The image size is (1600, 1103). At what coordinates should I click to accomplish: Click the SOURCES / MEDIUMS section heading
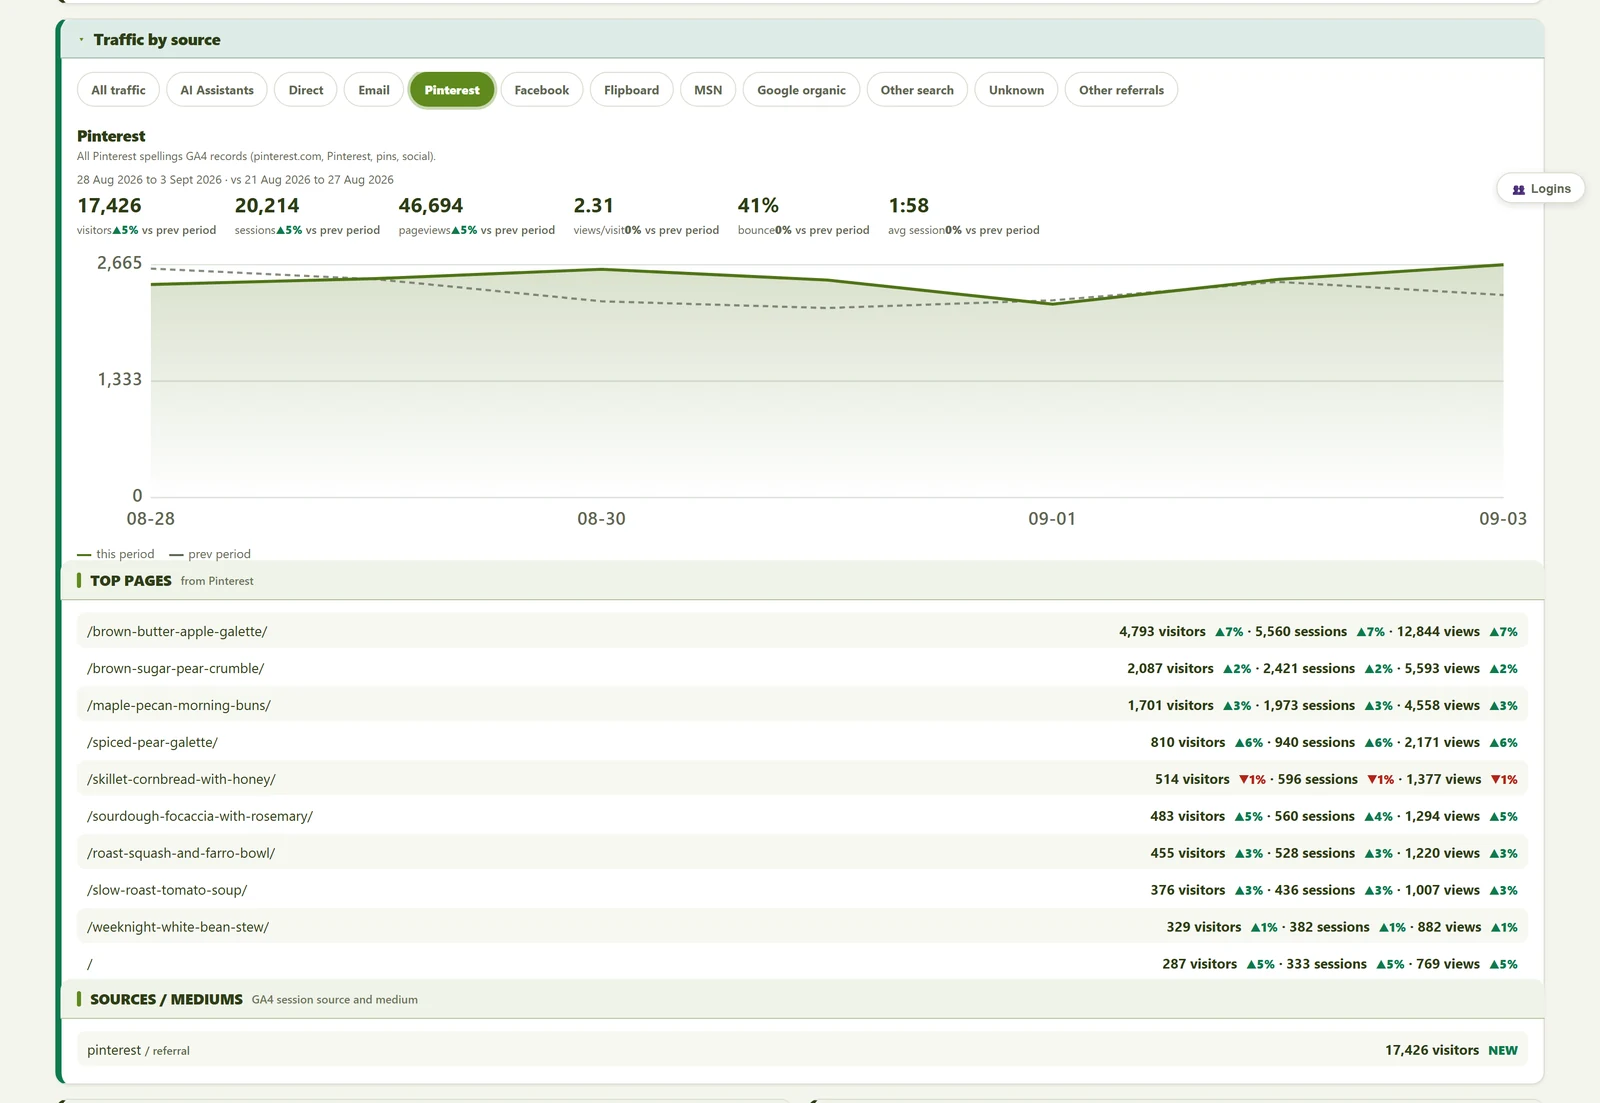166,1000
